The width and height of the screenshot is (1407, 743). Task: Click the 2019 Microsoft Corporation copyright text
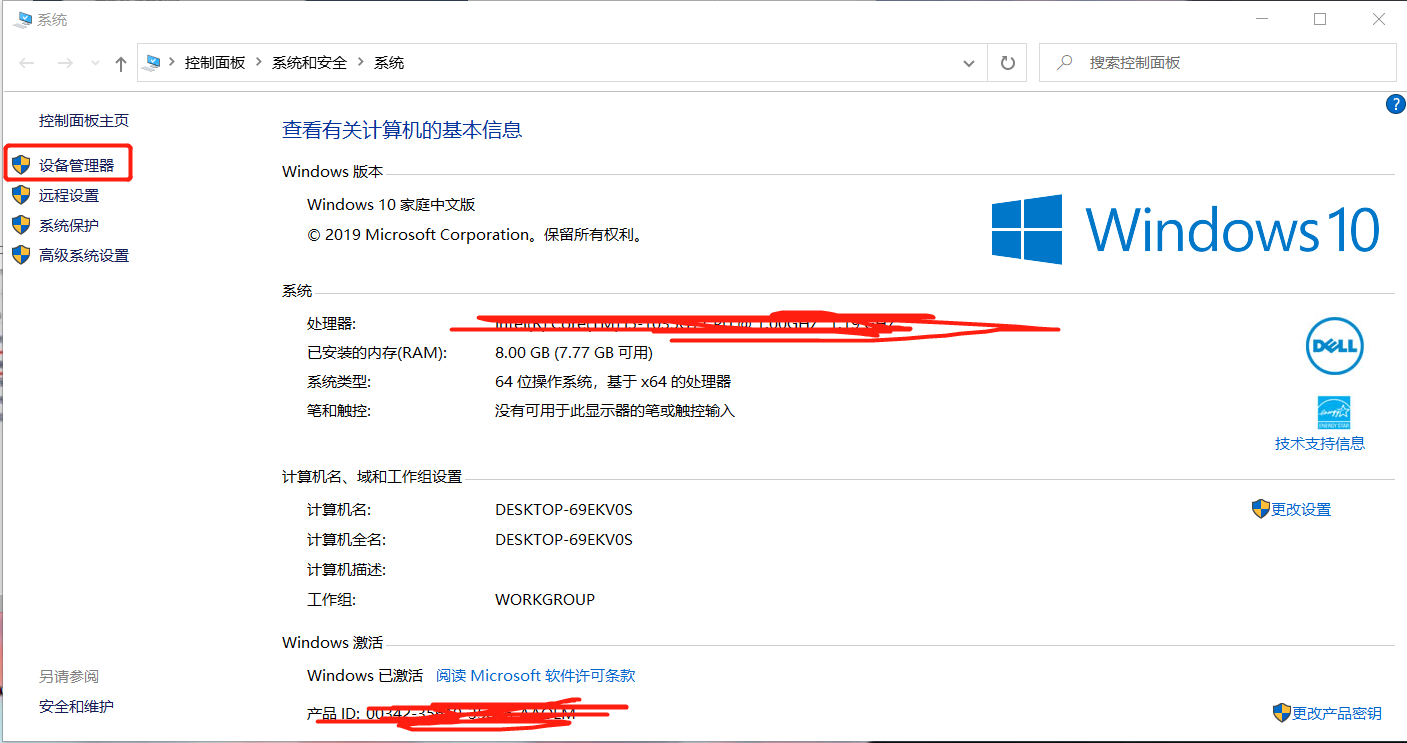point(474,234)
